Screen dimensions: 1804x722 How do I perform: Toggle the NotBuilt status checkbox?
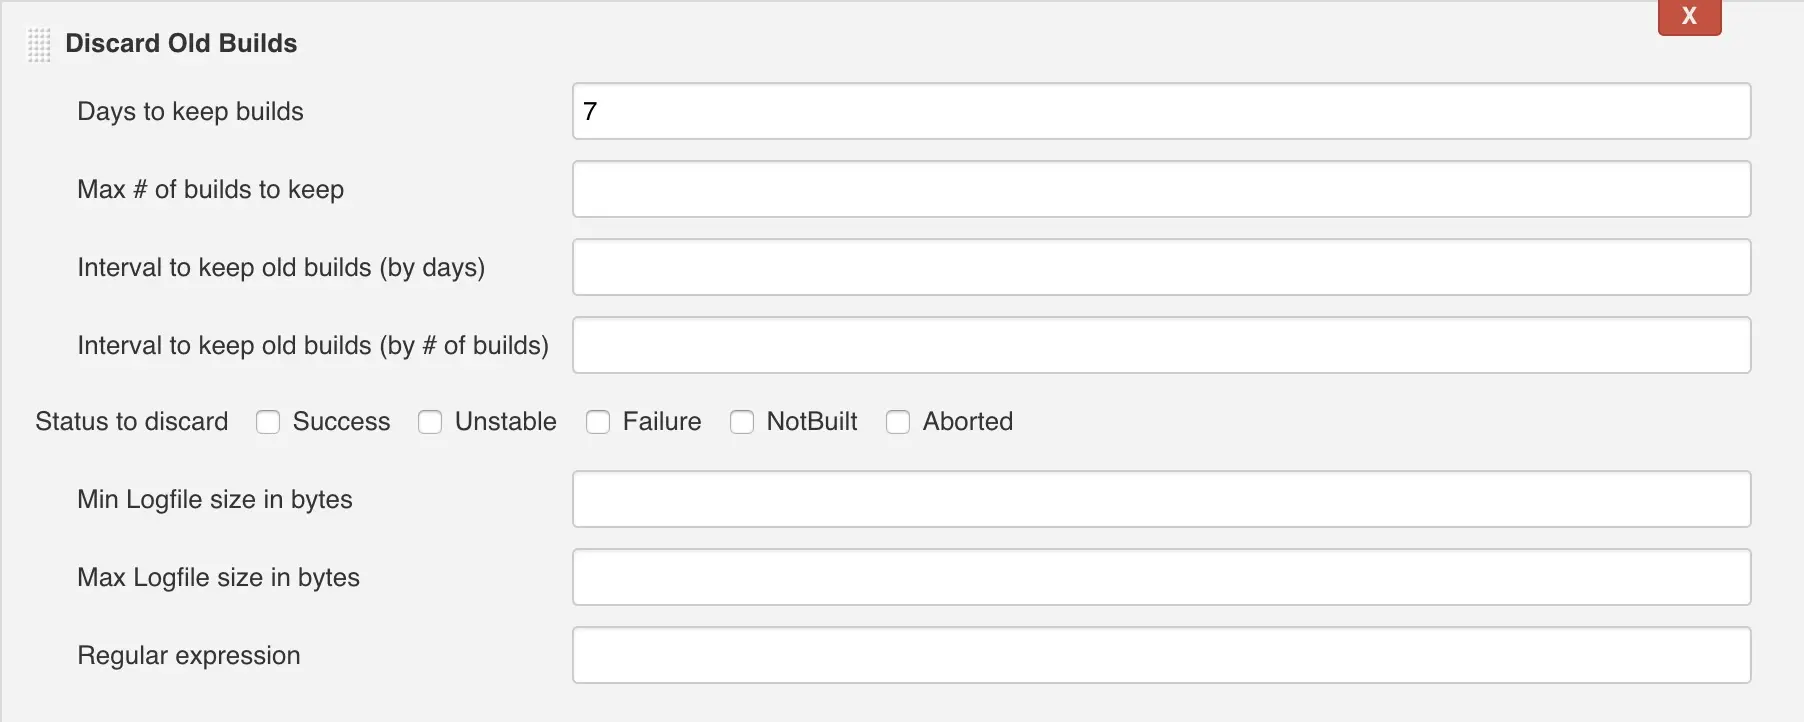click(x=742, y=422)
